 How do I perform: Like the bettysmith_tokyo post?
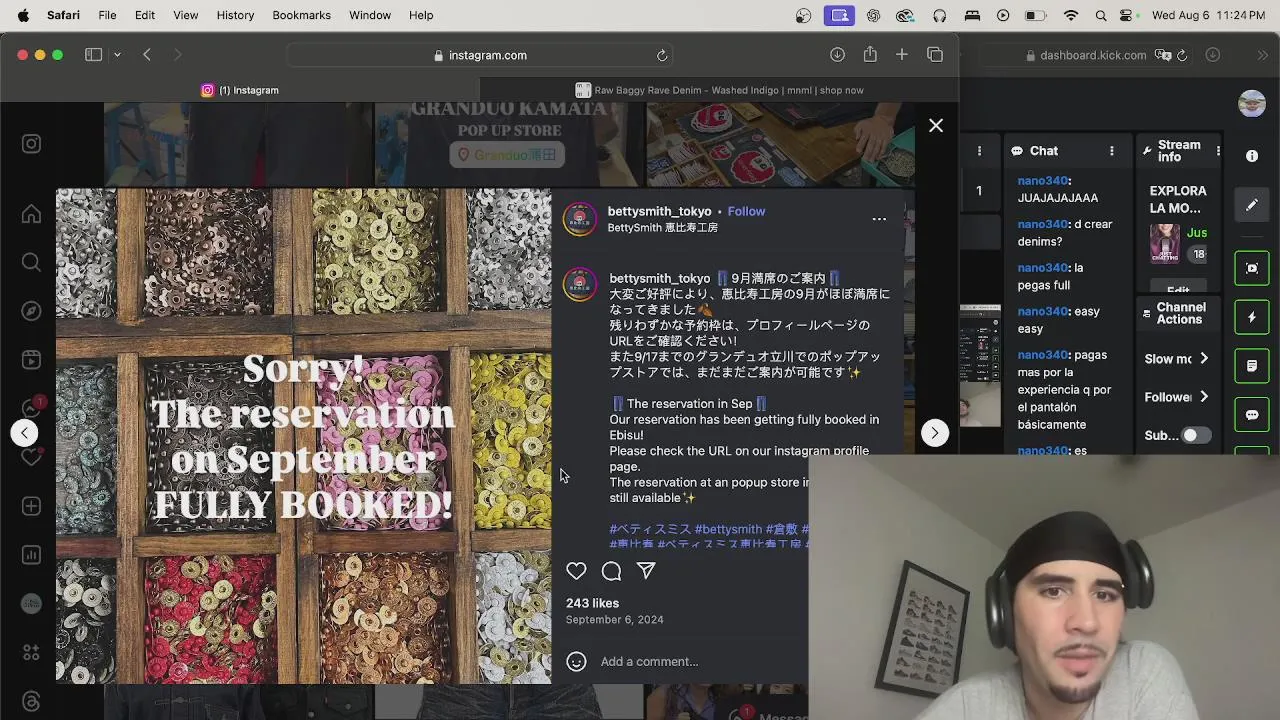[x=576, y=571]
